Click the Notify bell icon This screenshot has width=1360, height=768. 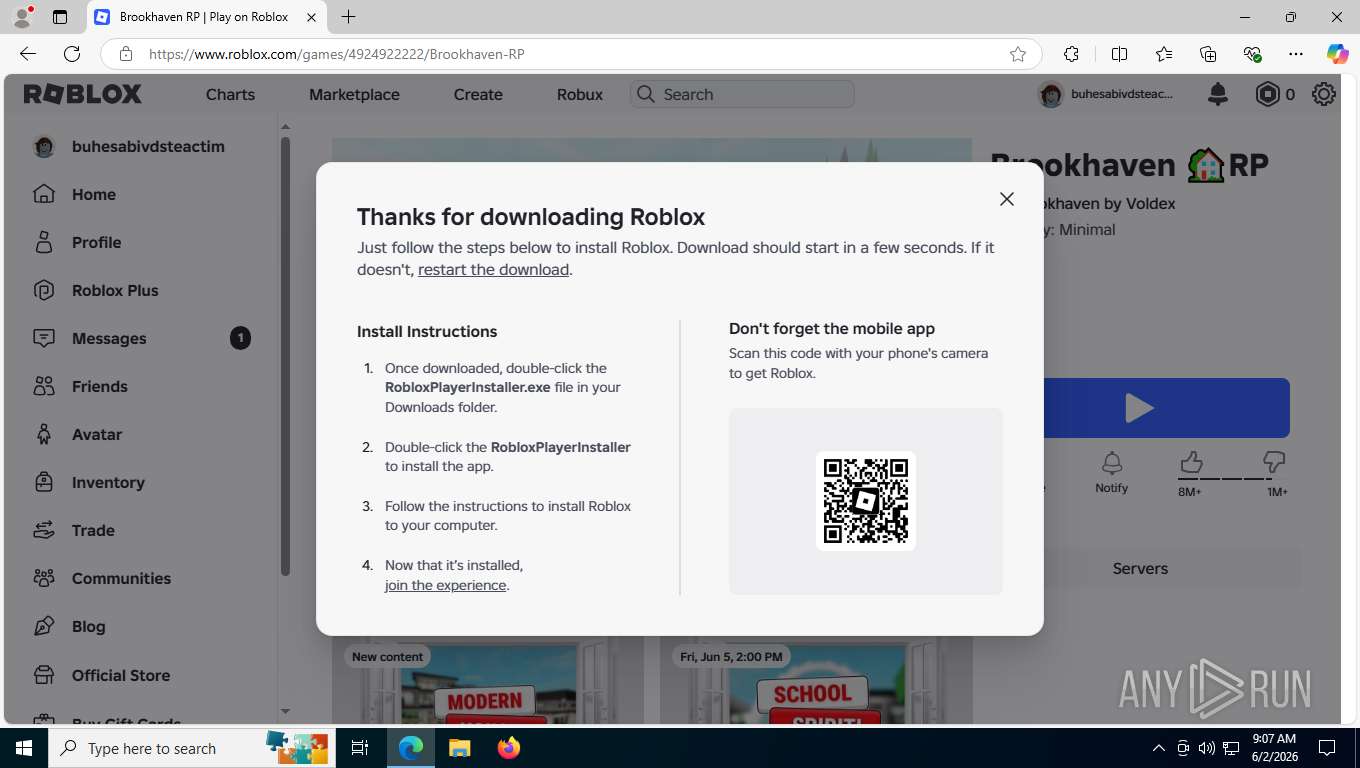[x=1111, y=463]
